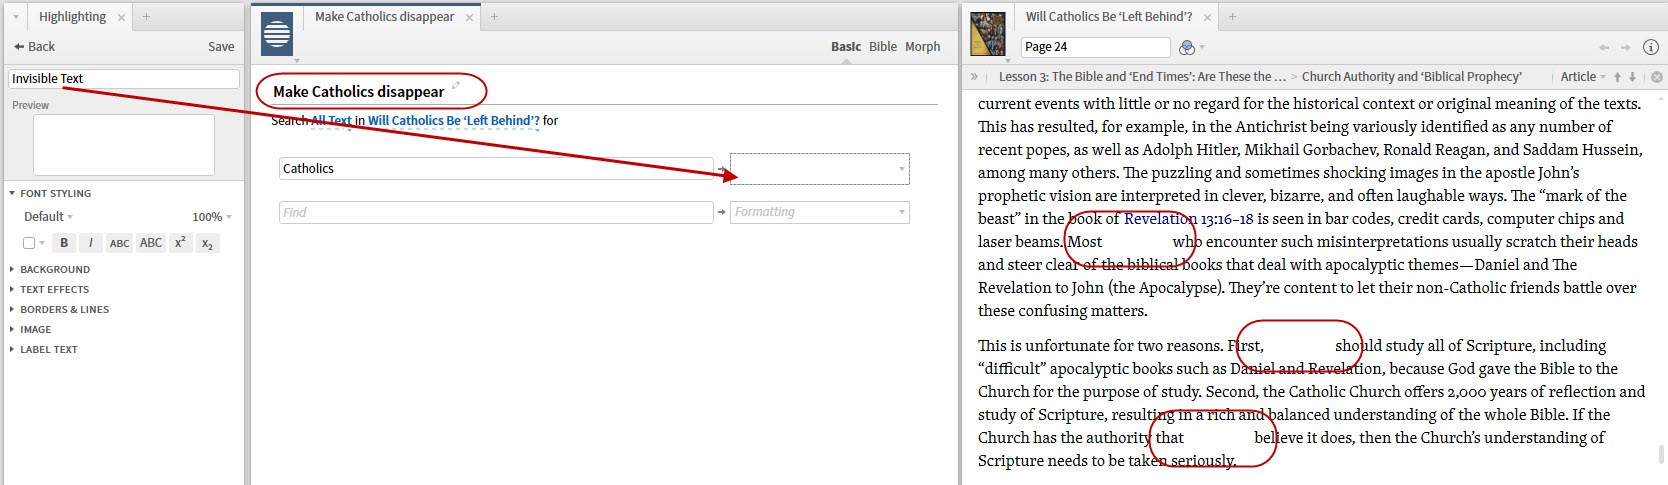This screenshot has height=485, width=1668.
Task: Collapse the Font Styling section
Action: (x=50, y=194)
